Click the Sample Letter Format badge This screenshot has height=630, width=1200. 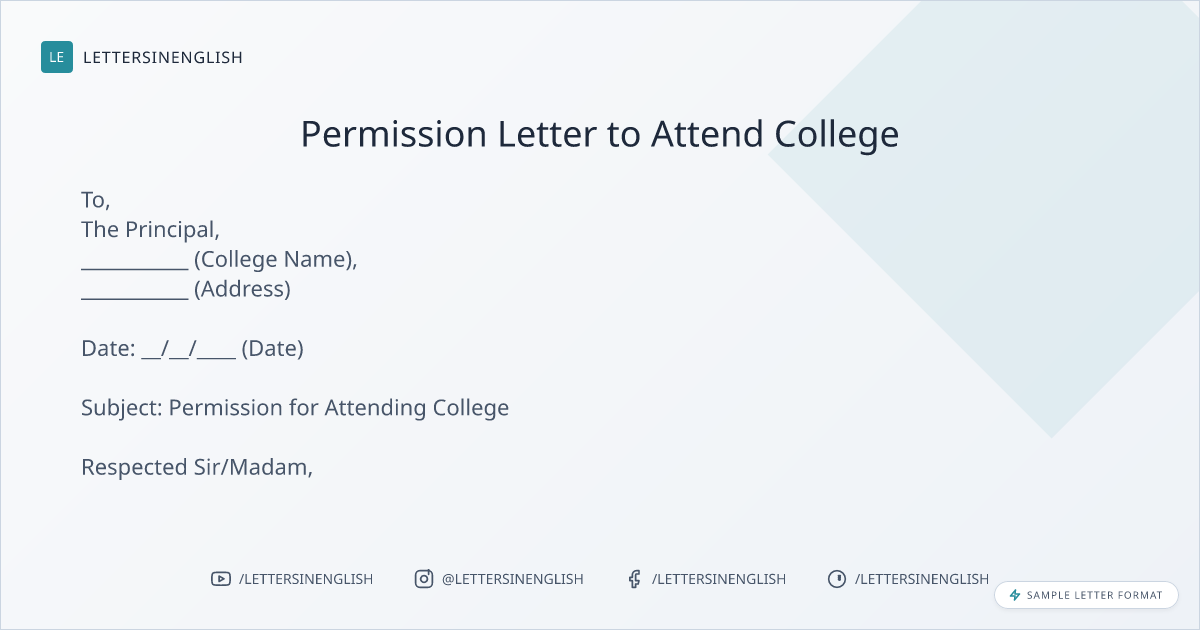pyautogui.click(x=1086, y=595)
